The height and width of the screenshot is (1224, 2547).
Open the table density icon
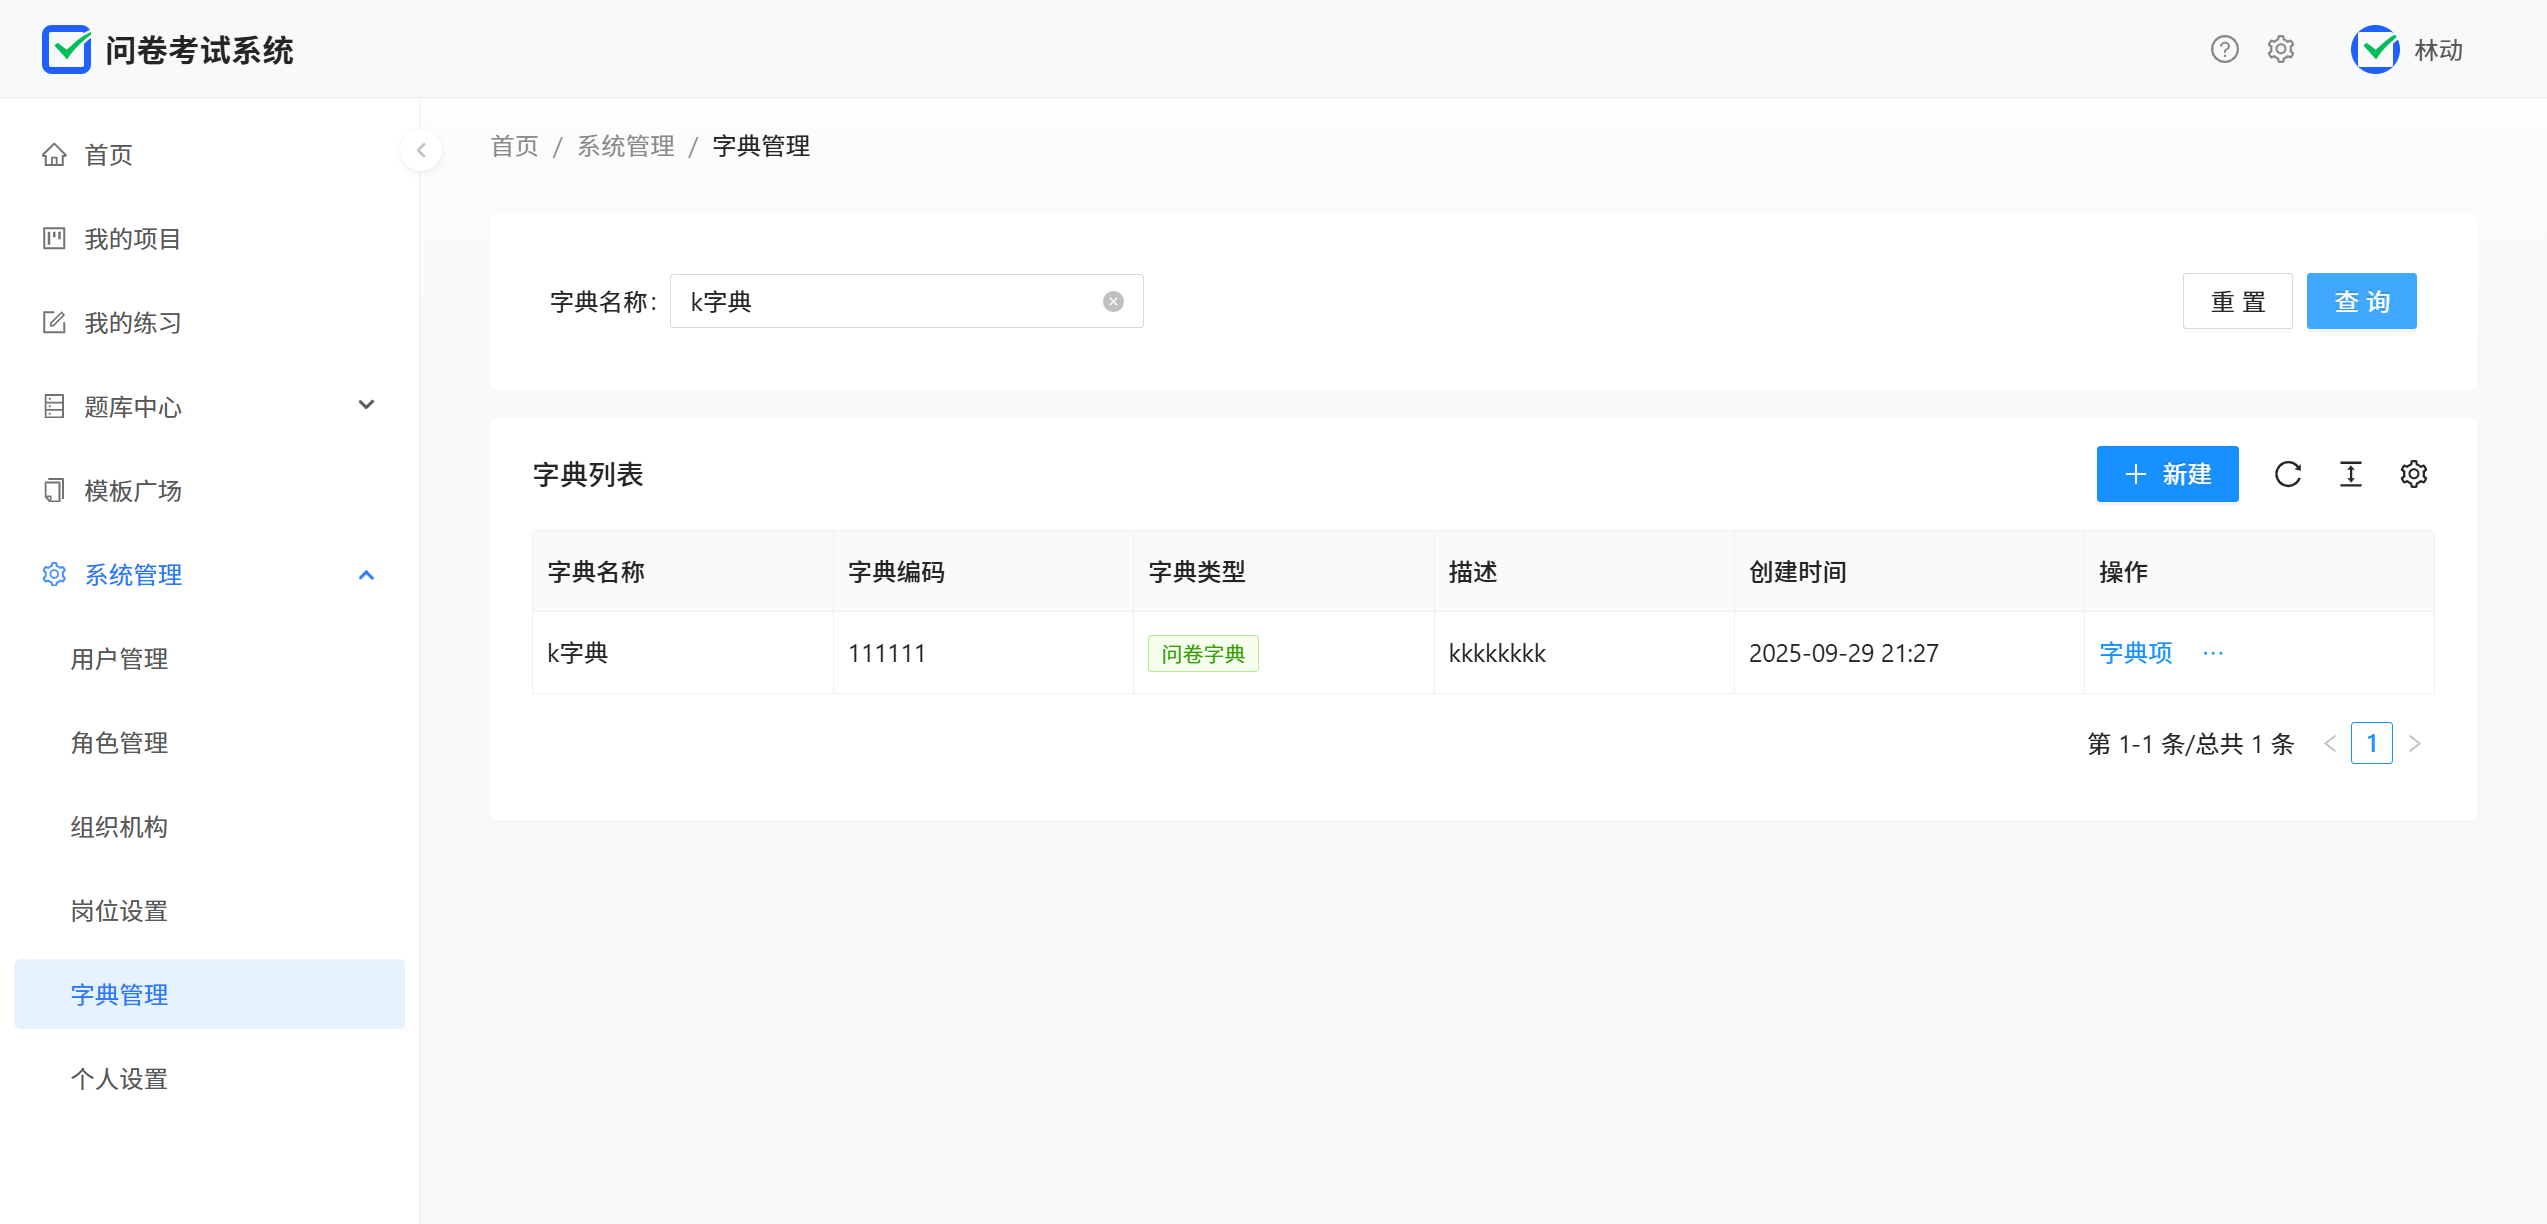pyautogui.click(x=2351, y=474)
